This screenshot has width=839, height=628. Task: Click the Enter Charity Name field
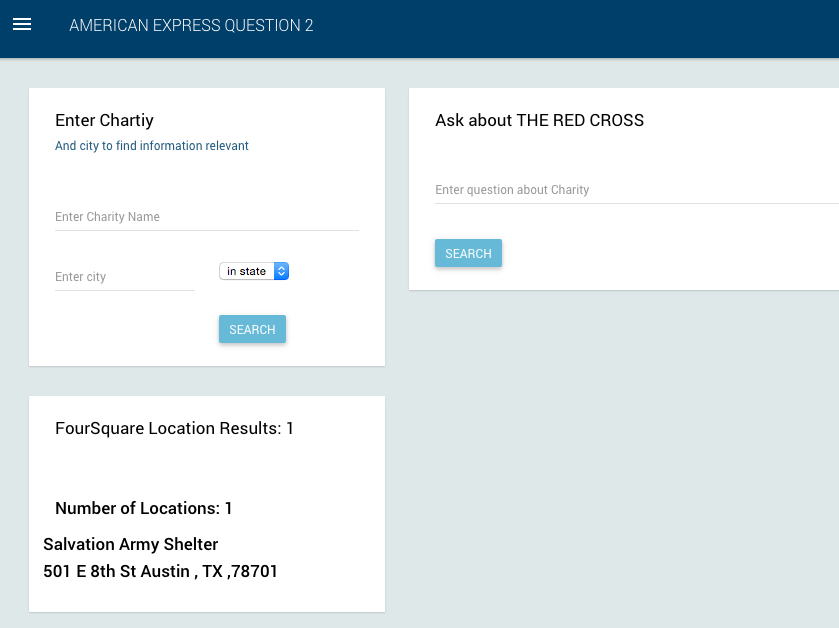207,217
